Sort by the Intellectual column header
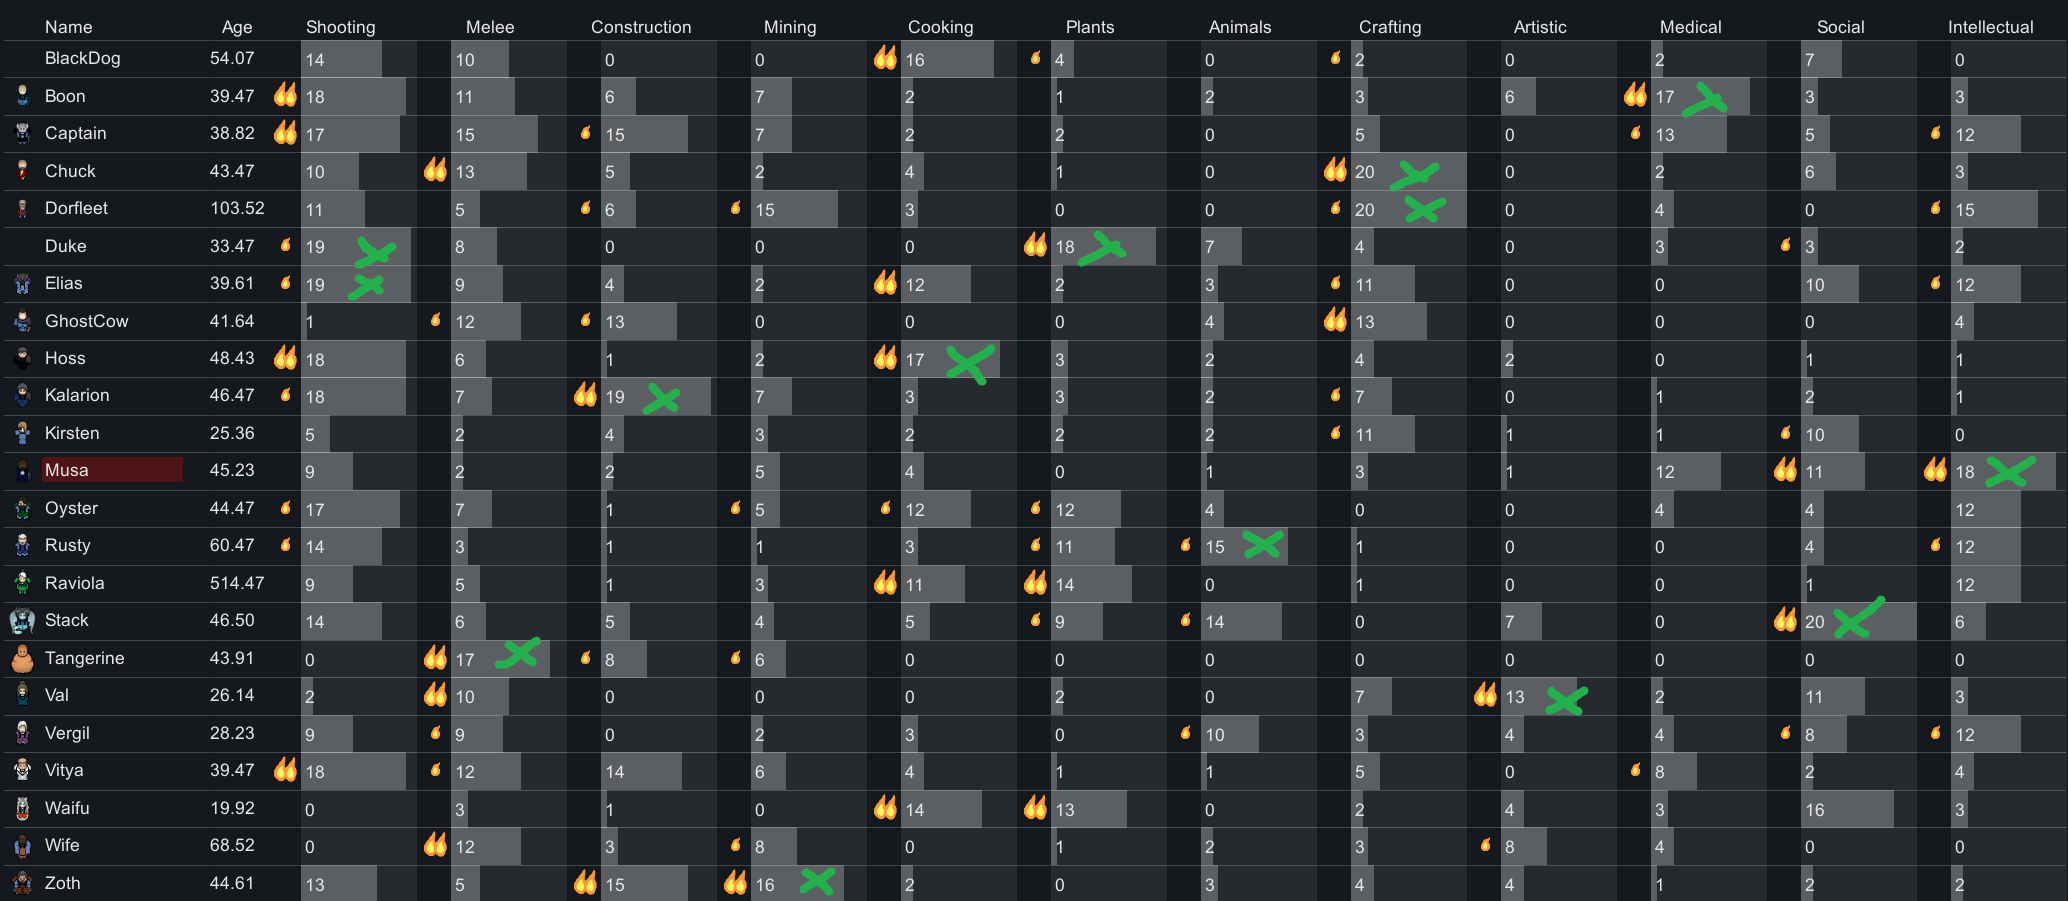Viewport: 2068px width, 901px height. [1990, 27]
